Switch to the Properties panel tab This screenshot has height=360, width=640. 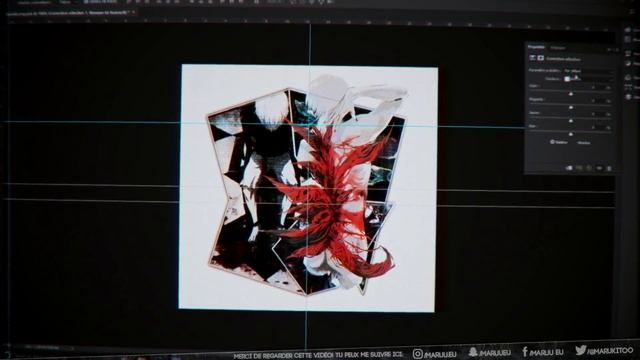pyautogui.click(x=536, y=47)
